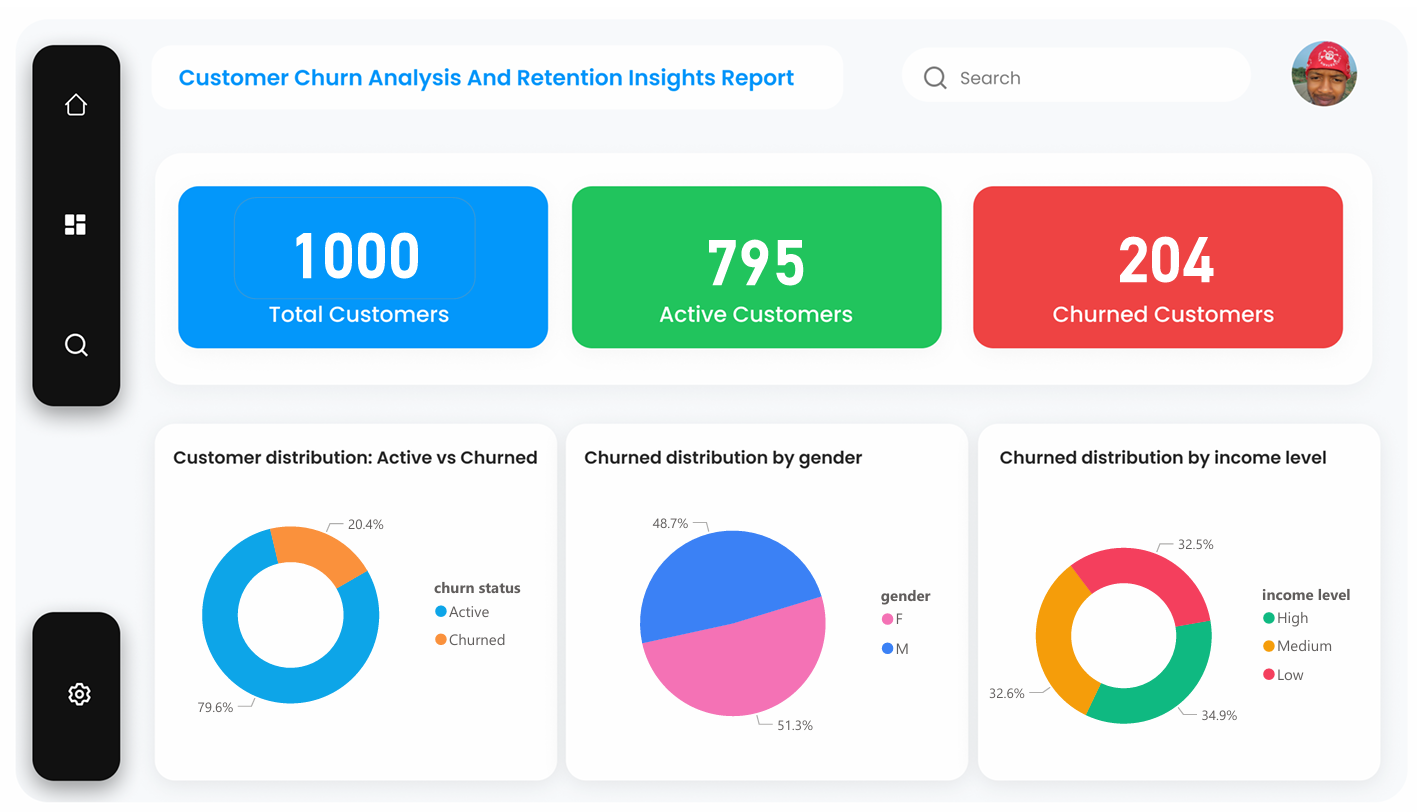Open settings gear in sidebar
The image size is (1417, 812).
tap(79, 694)
